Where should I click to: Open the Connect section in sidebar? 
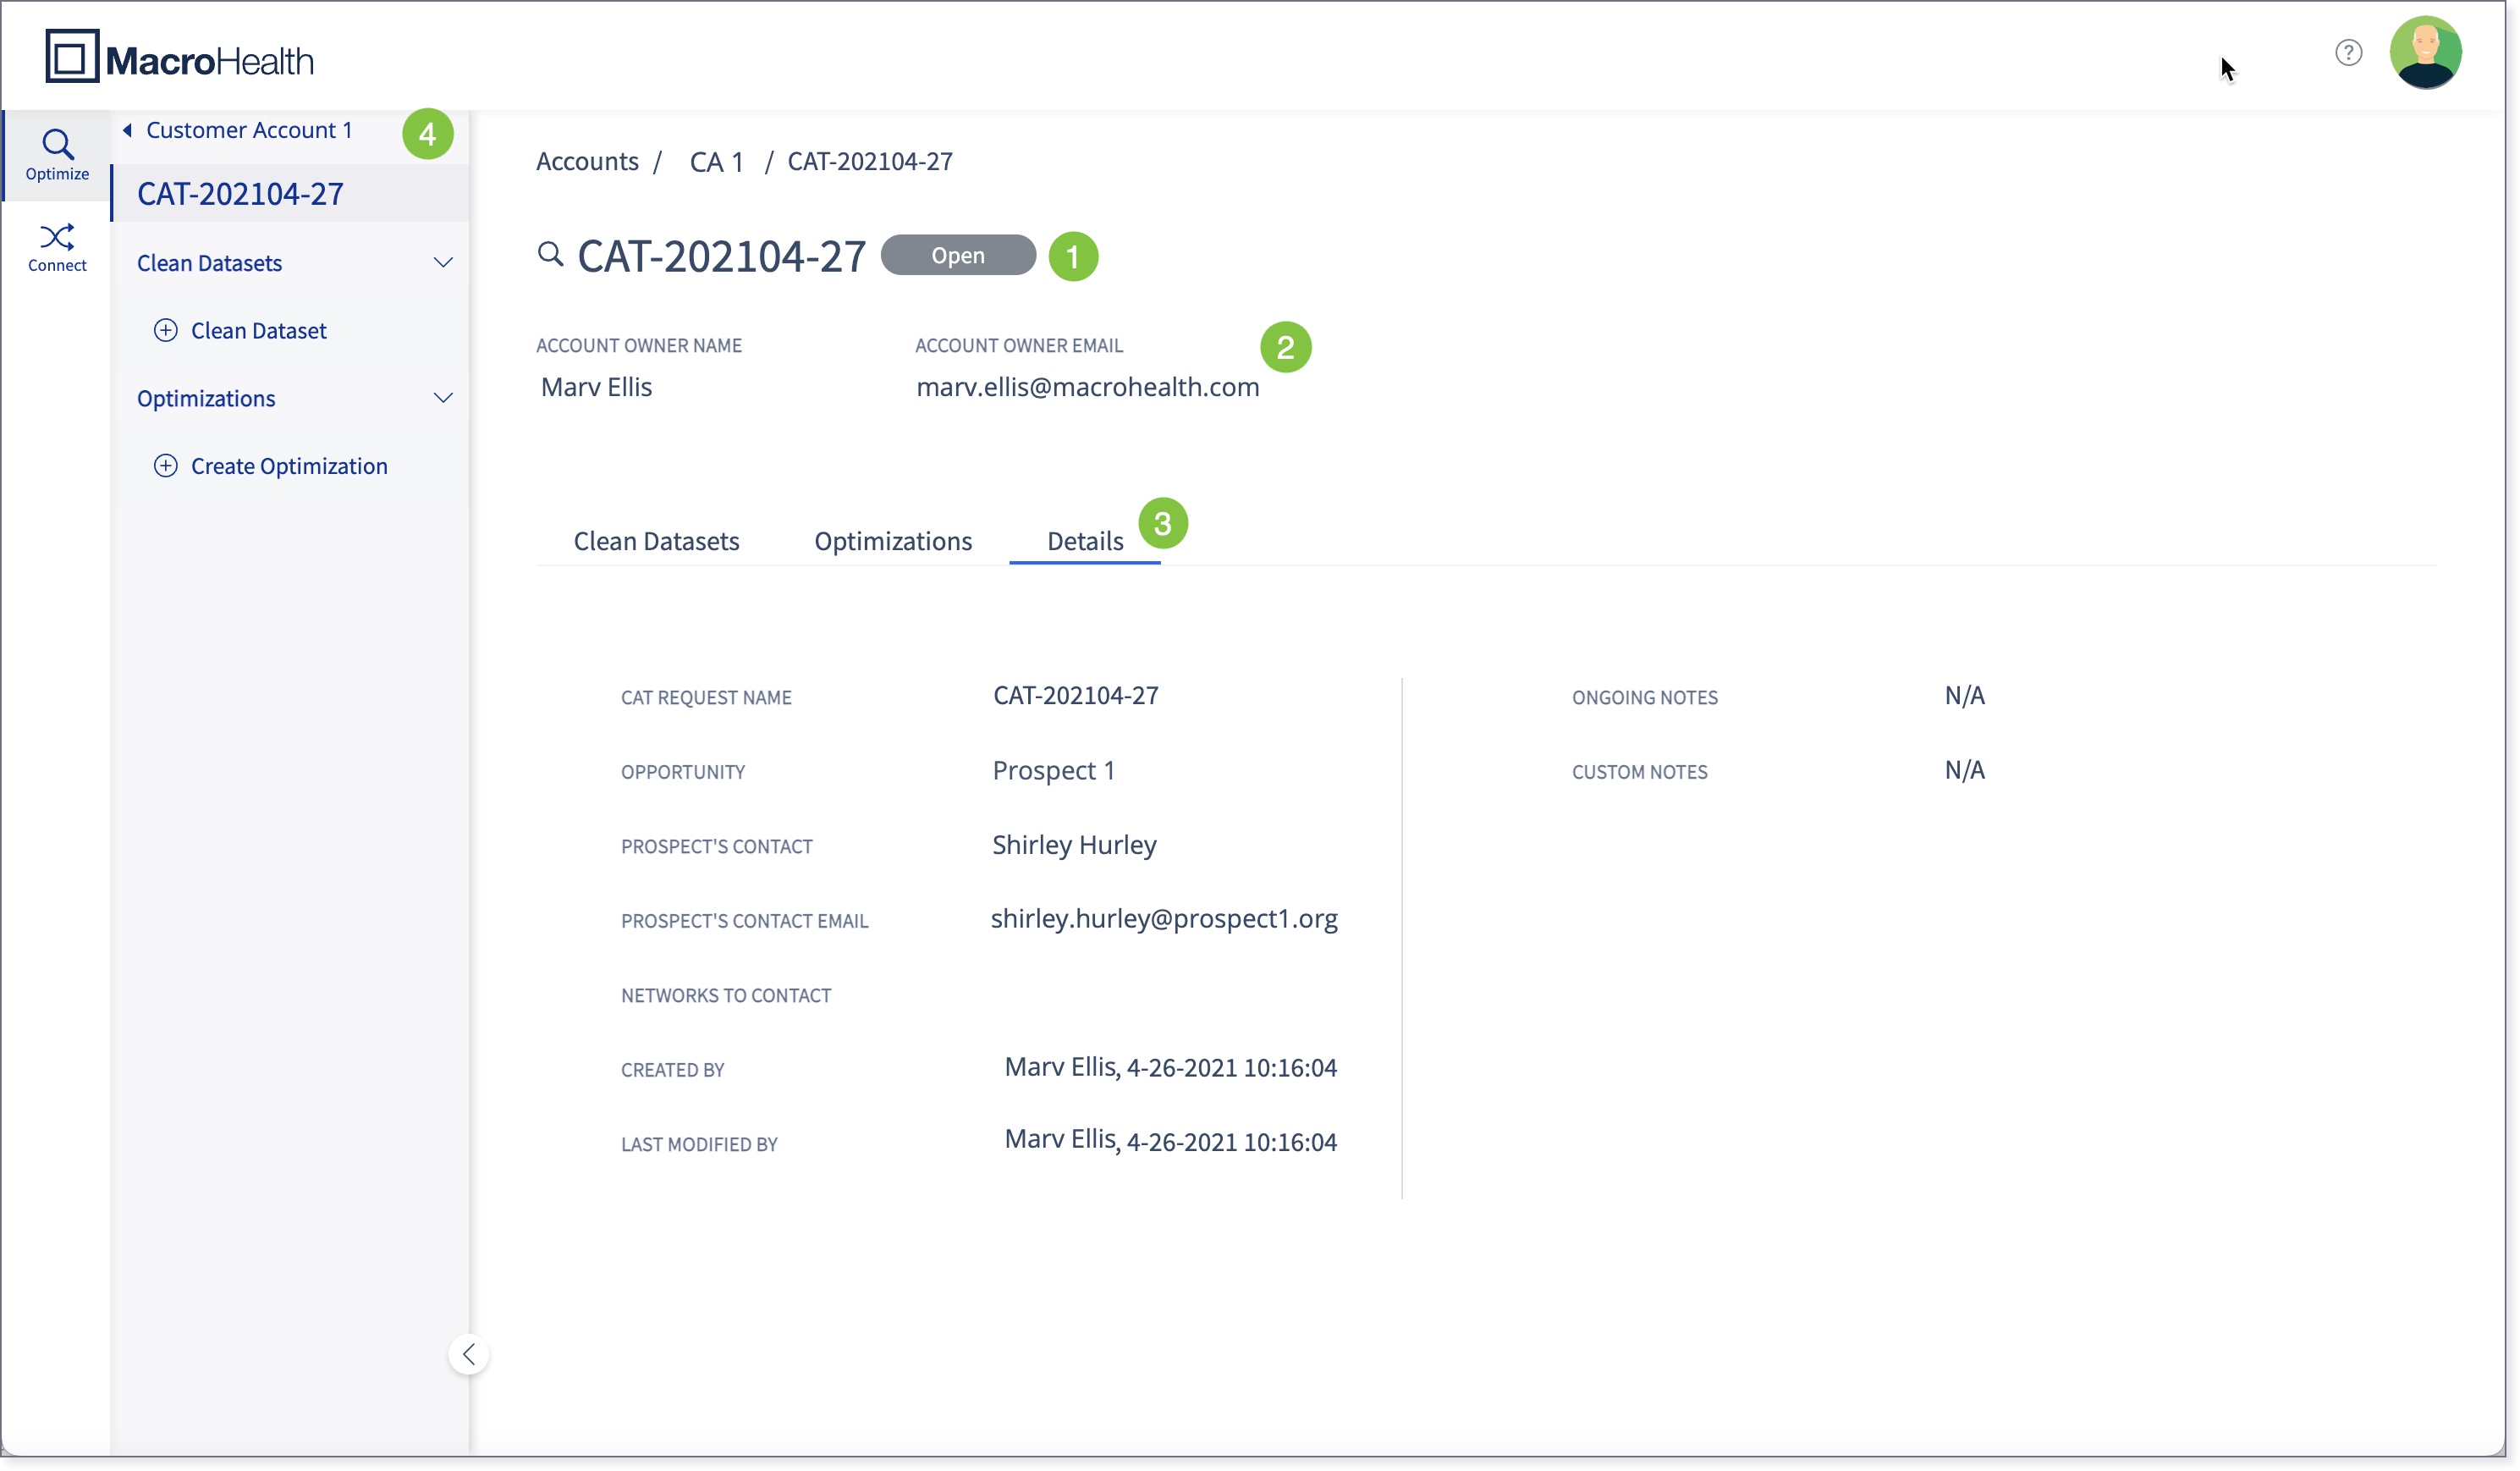pos(57,248)
